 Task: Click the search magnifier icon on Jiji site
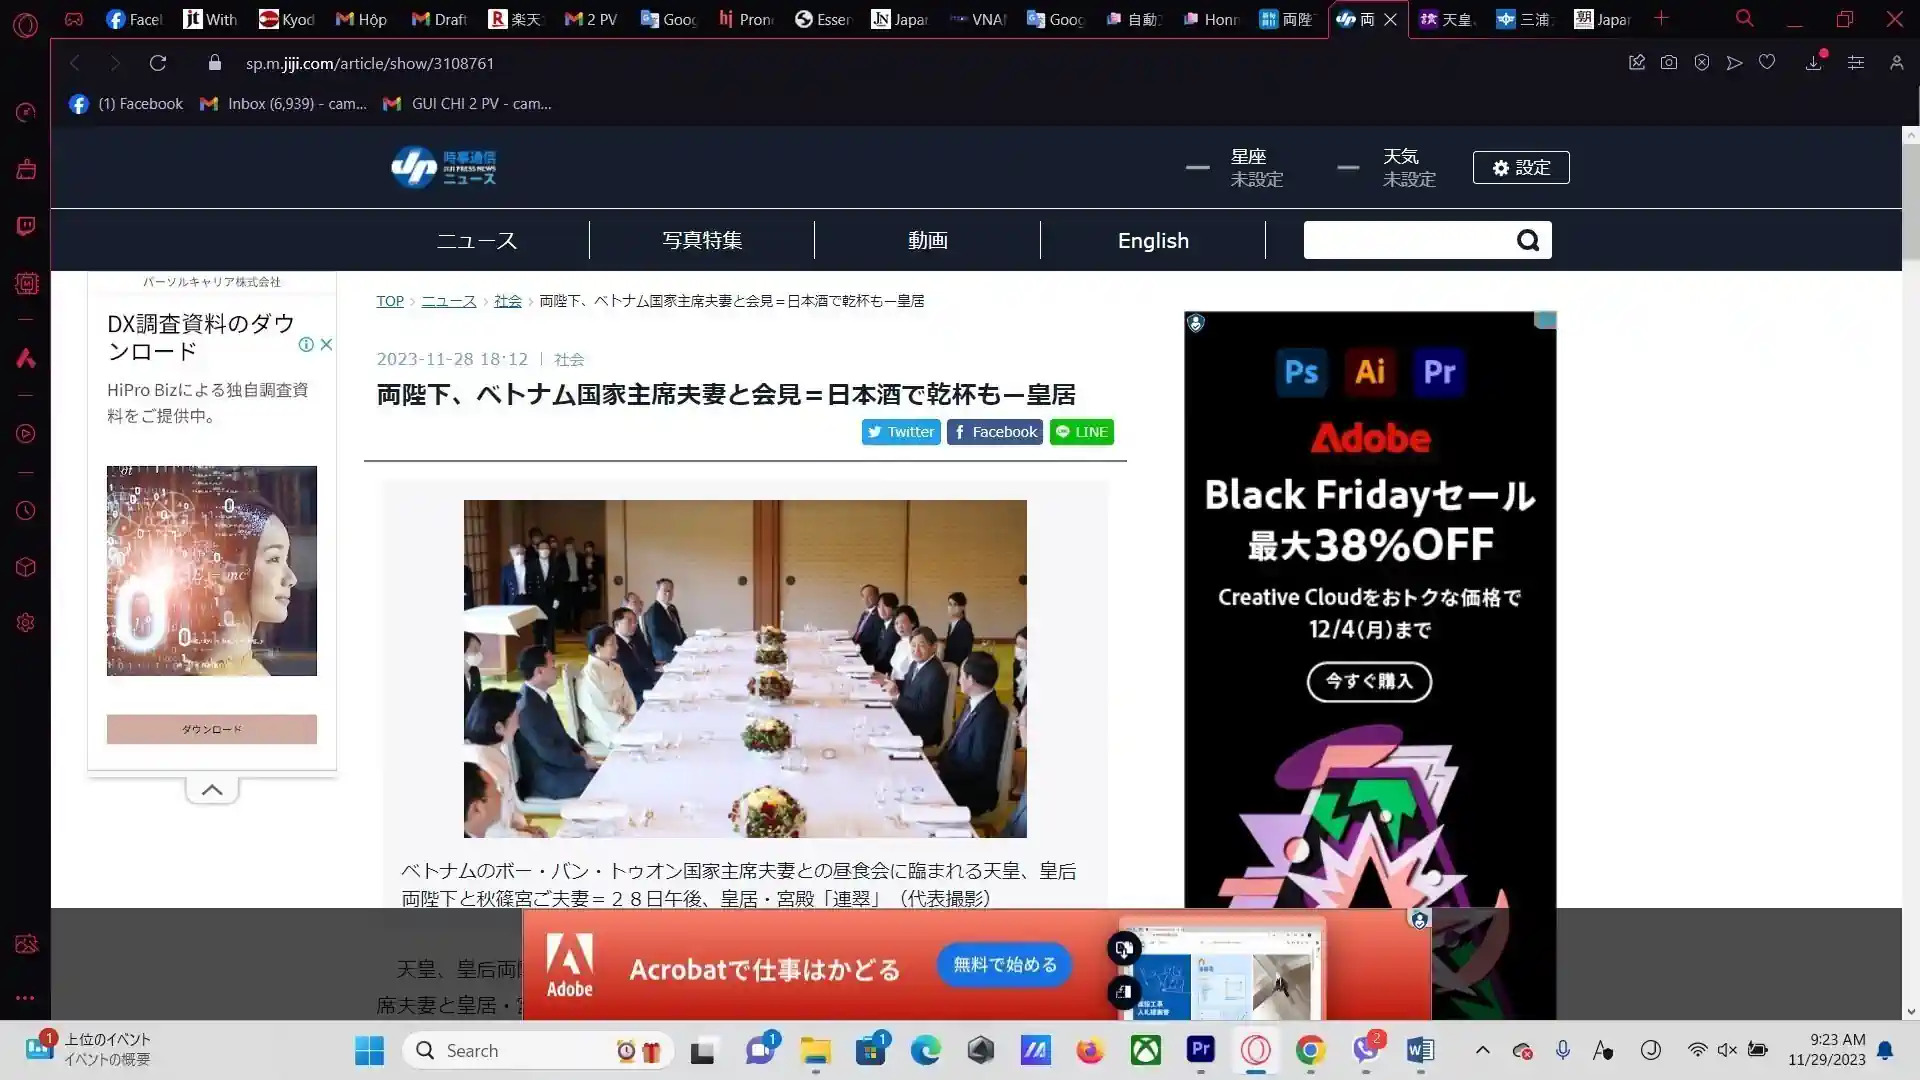(1527, 240)
